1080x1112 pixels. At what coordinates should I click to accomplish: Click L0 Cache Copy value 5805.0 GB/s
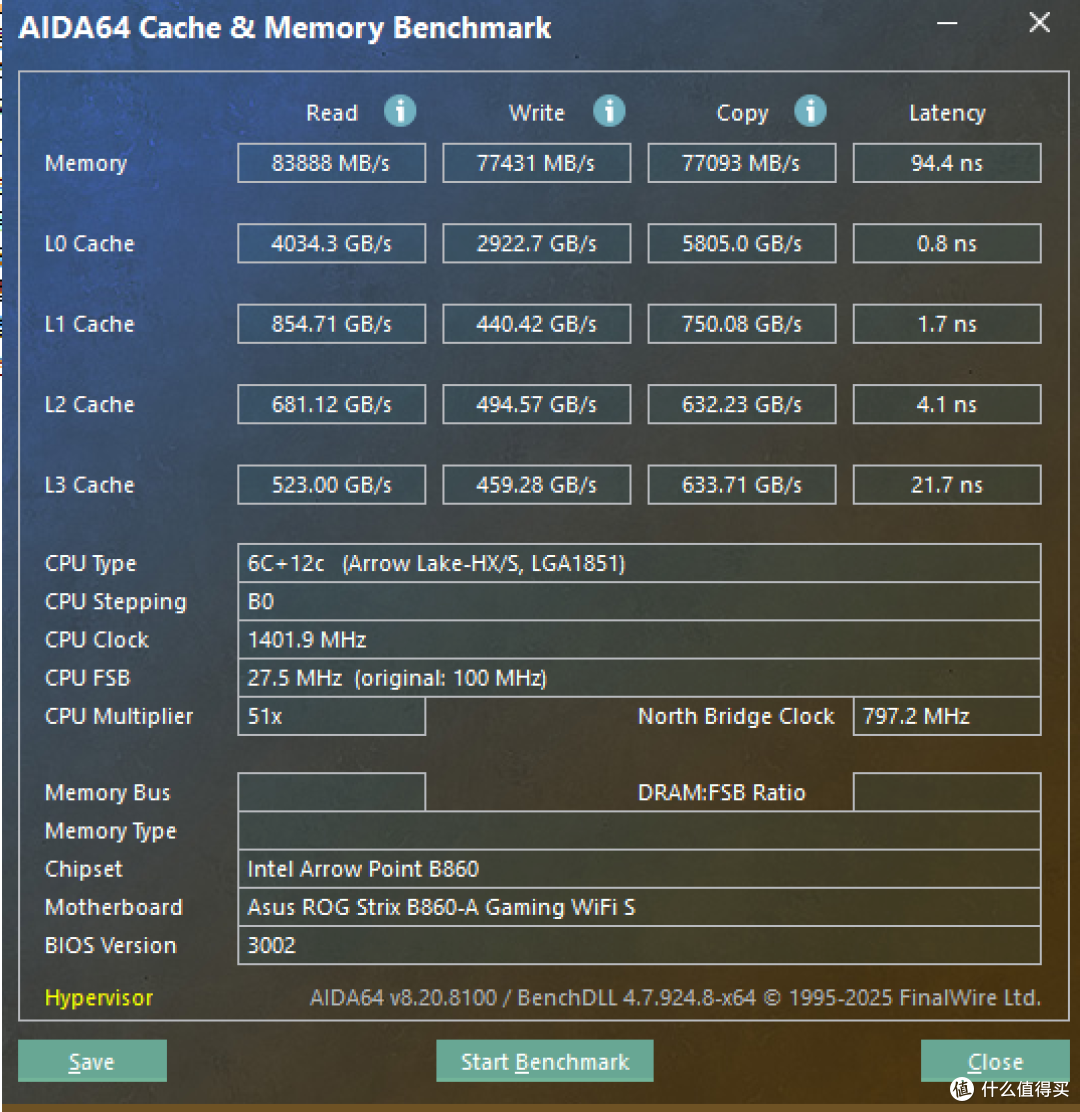(741, 243)
